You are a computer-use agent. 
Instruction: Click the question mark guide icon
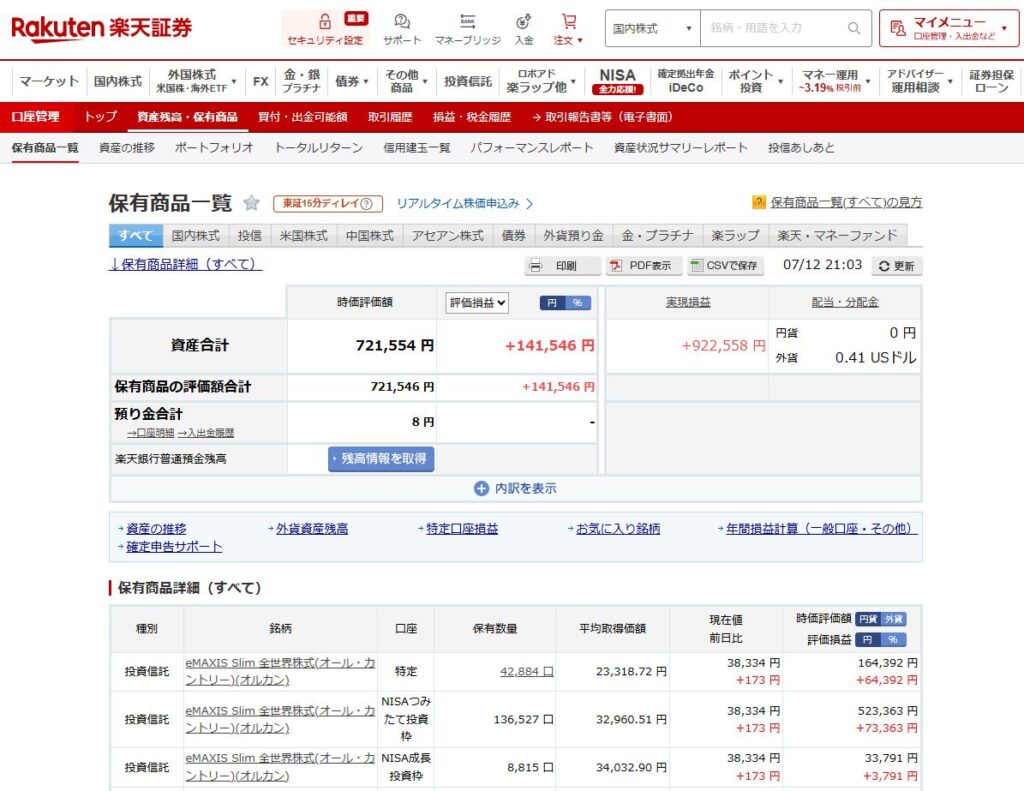tap(758, 202)
